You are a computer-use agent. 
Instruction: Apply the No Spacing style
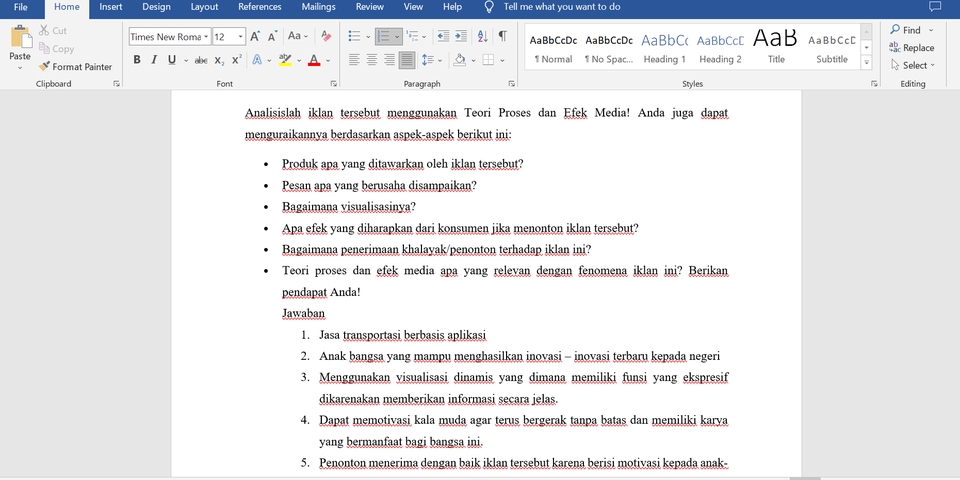[609, 48]
